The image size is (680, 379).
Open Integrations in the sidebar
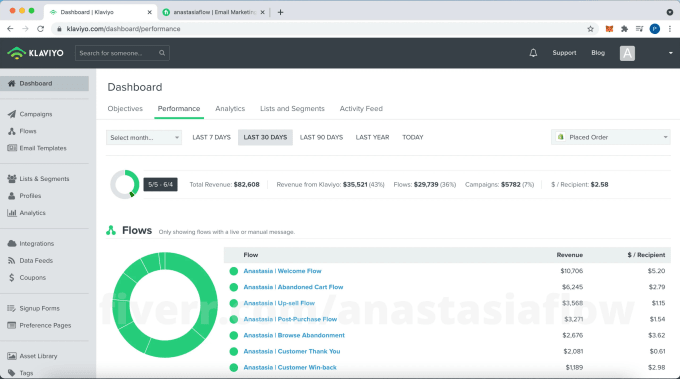31,243
